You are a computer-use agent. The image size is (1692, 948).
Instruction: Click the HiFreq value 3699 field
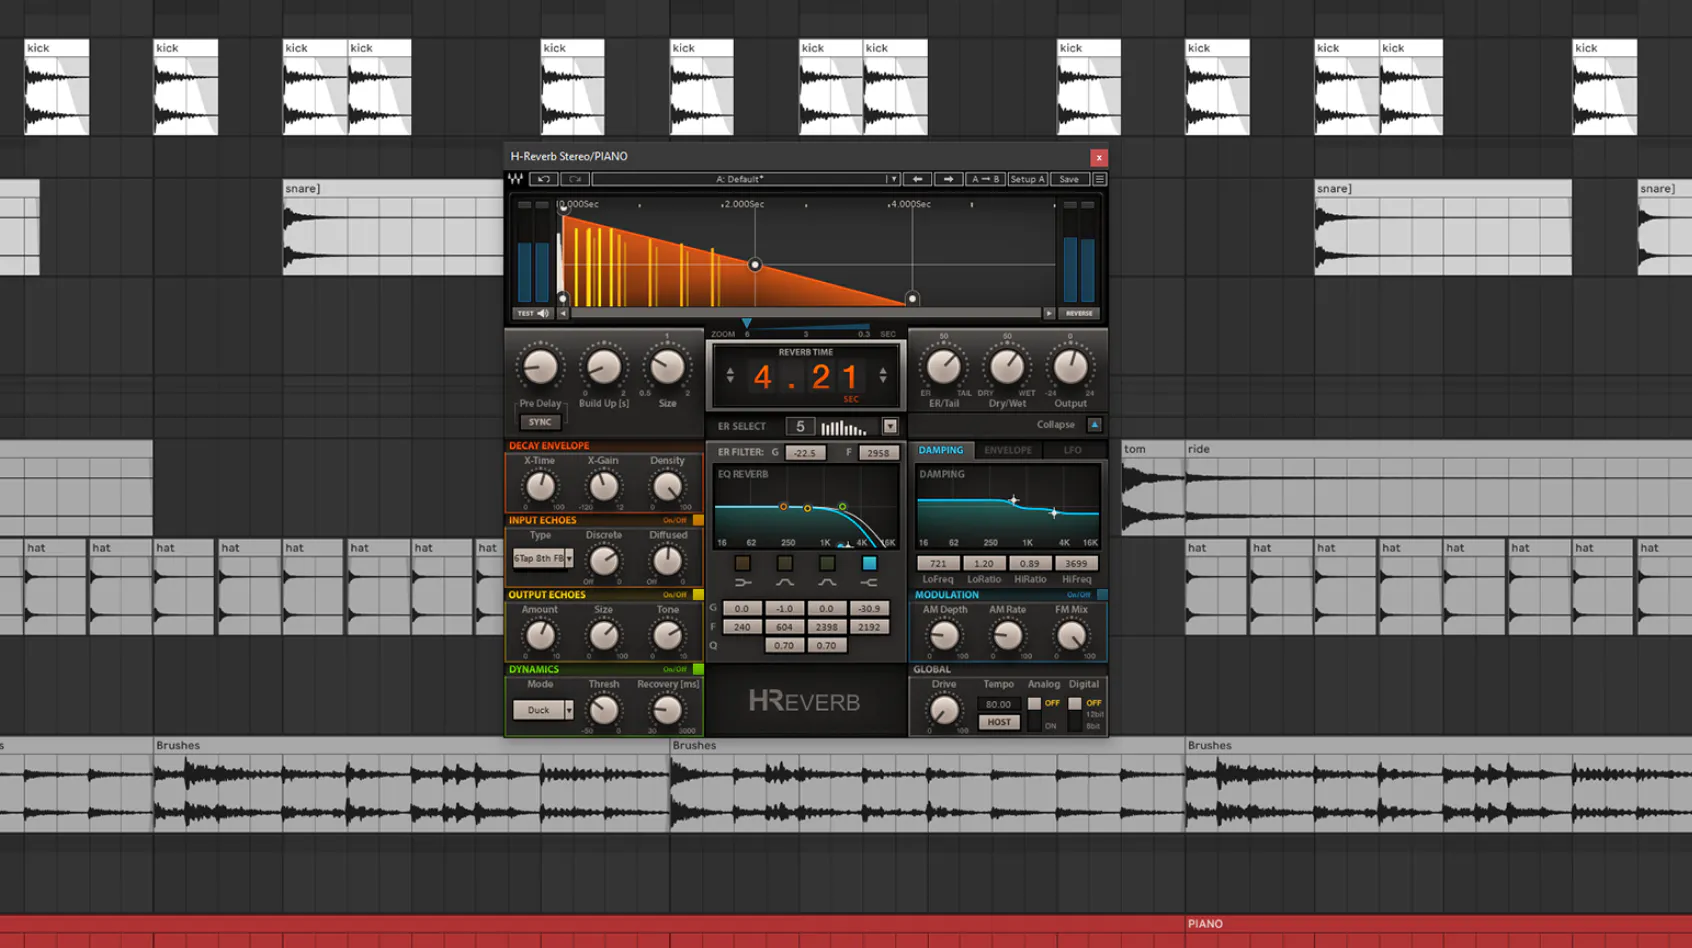click(x=1076, y=564)
